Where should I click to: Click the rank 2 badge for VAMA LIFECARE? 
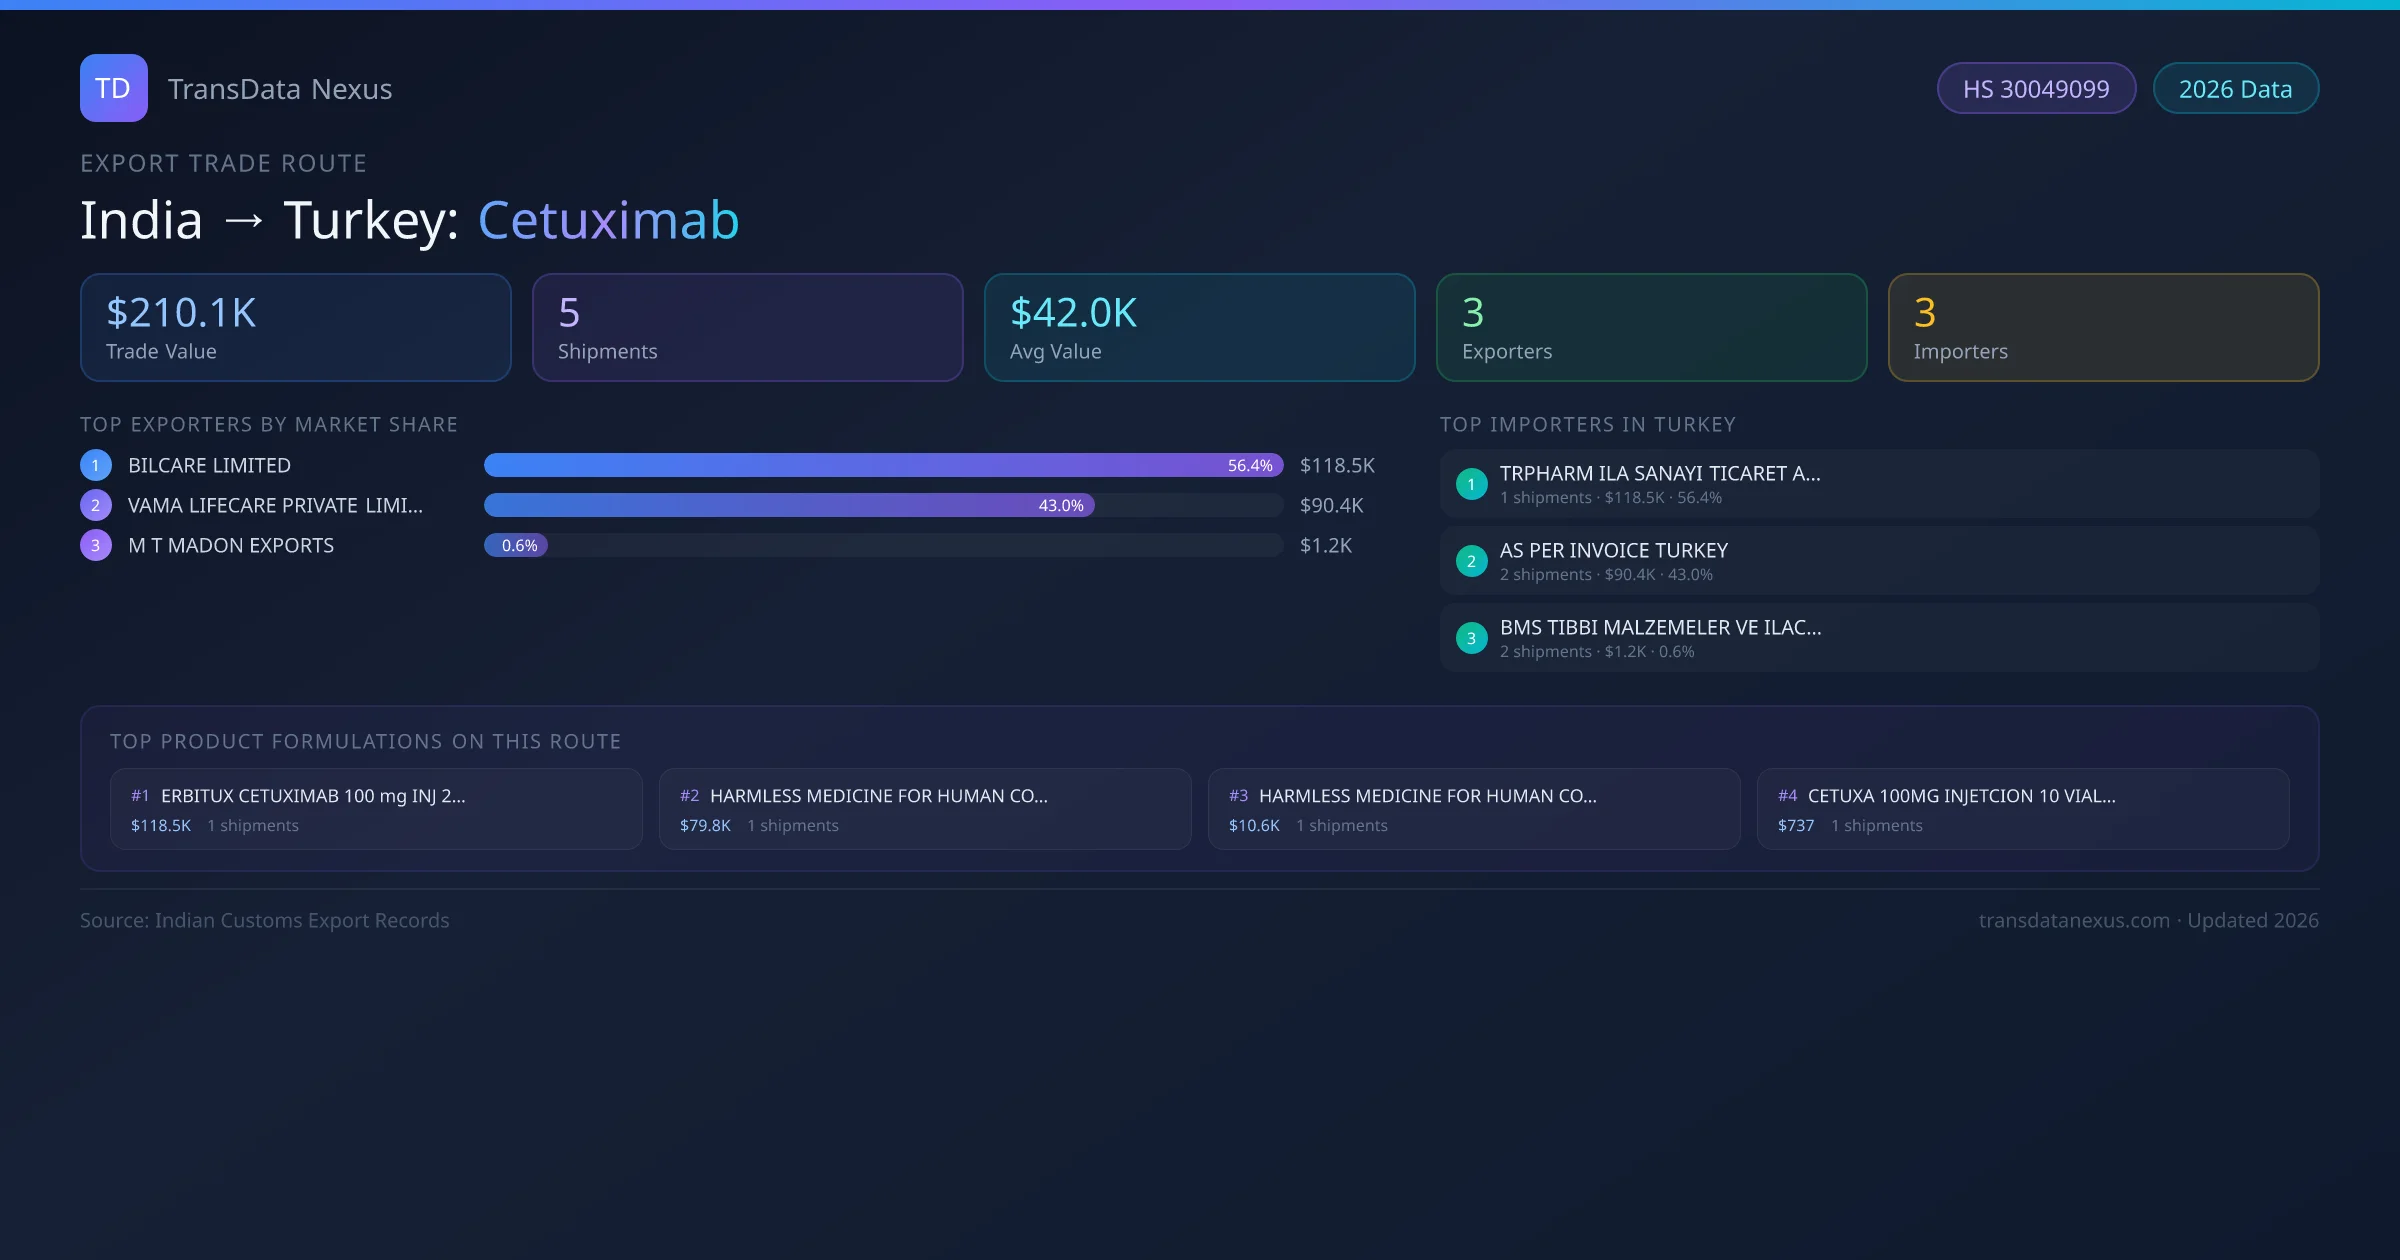click(x=96, y=505)
